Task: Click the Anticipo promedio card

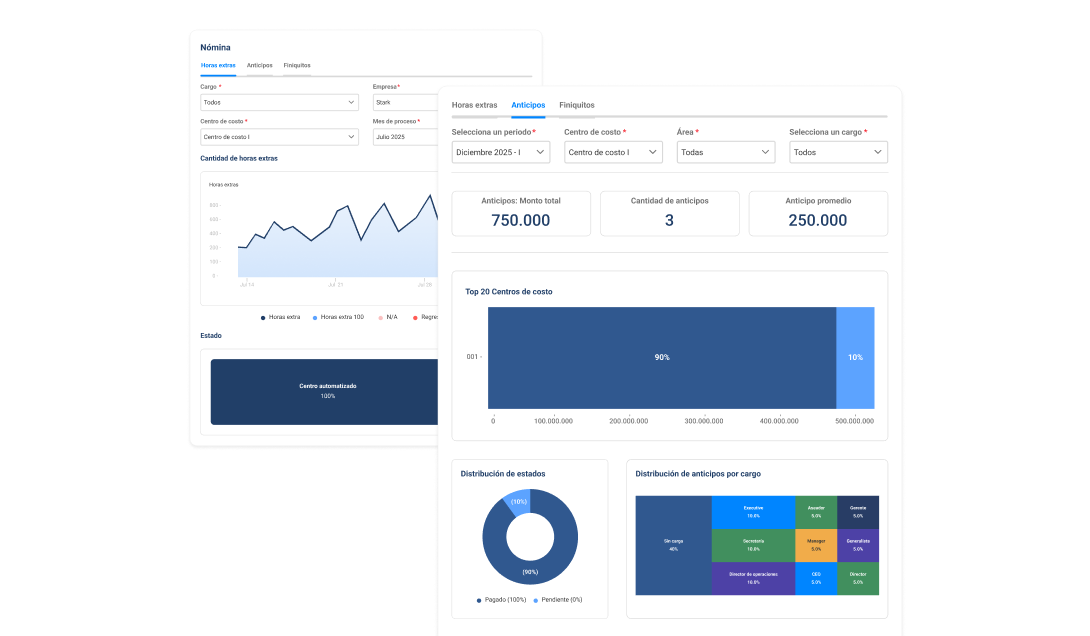Action: [818, 213]
